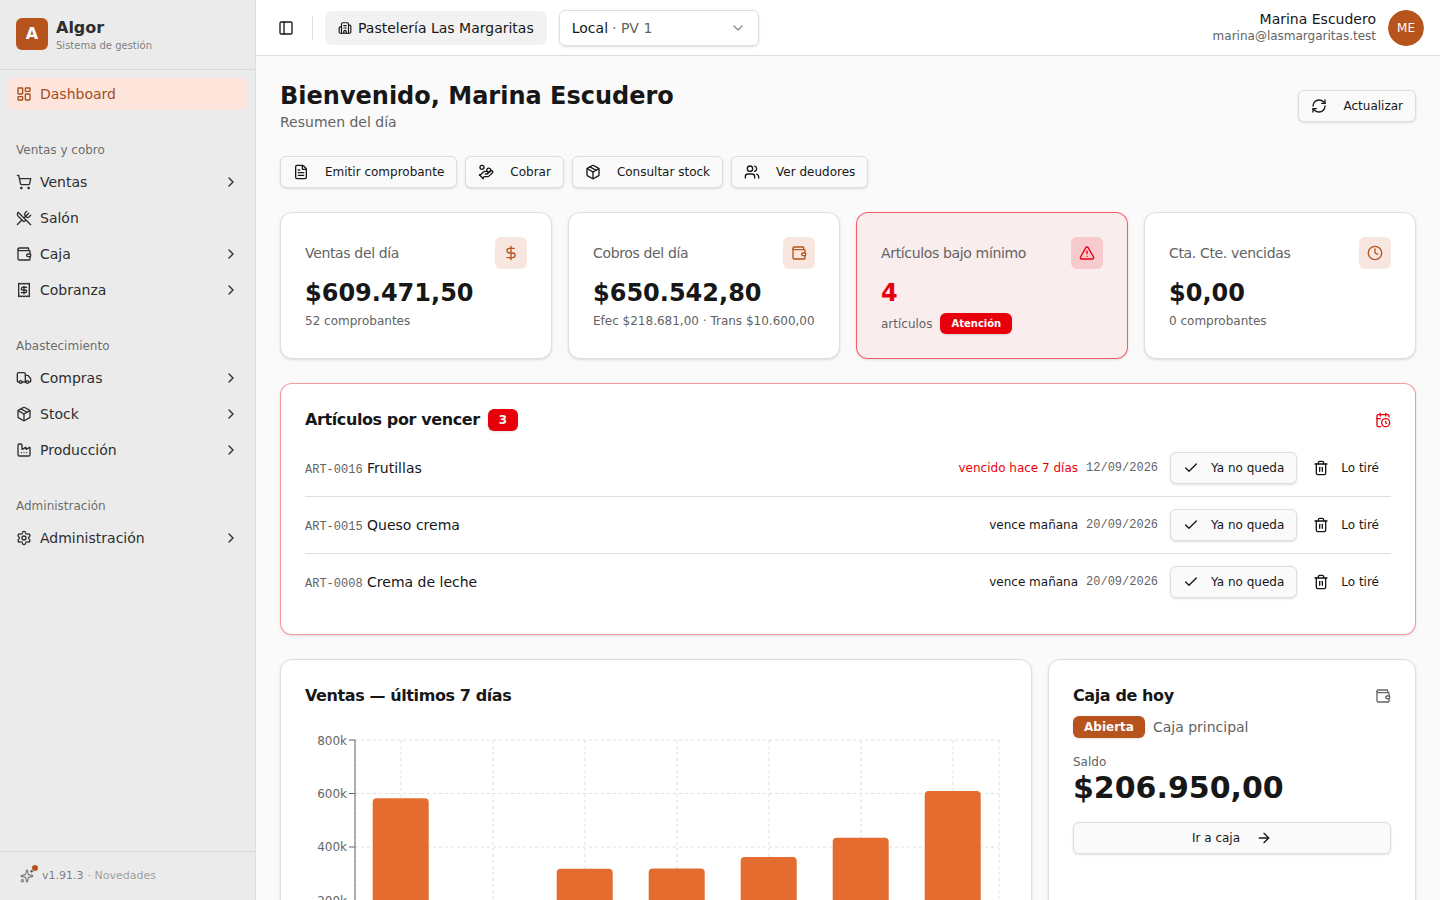The height and width of the screenshot is (900, 1440).
Task: Open the Local · PV 1 dropdown
Action: [x=659, y=28]
